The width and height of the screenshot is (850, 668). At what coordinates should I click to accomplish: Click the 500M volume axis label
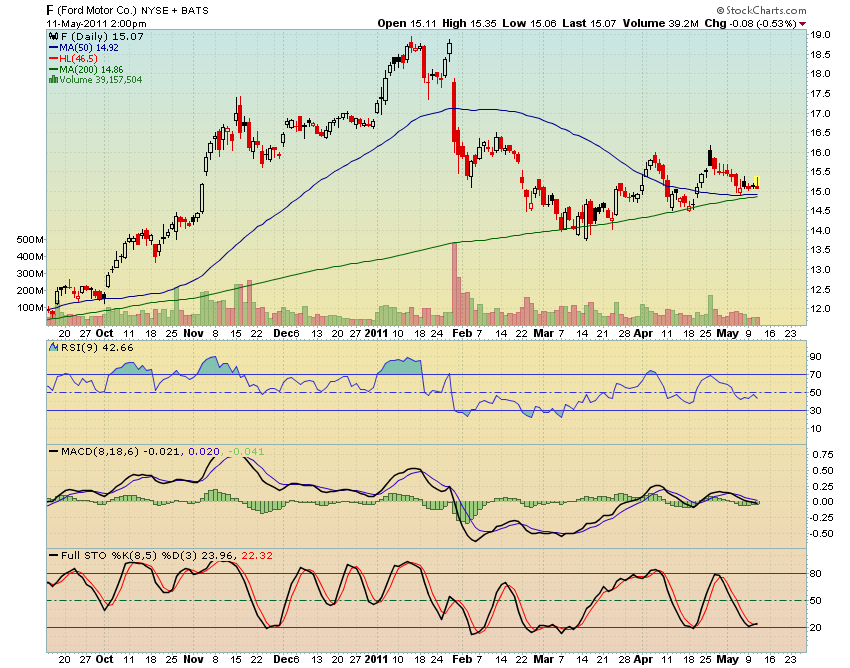click(30, 240)
